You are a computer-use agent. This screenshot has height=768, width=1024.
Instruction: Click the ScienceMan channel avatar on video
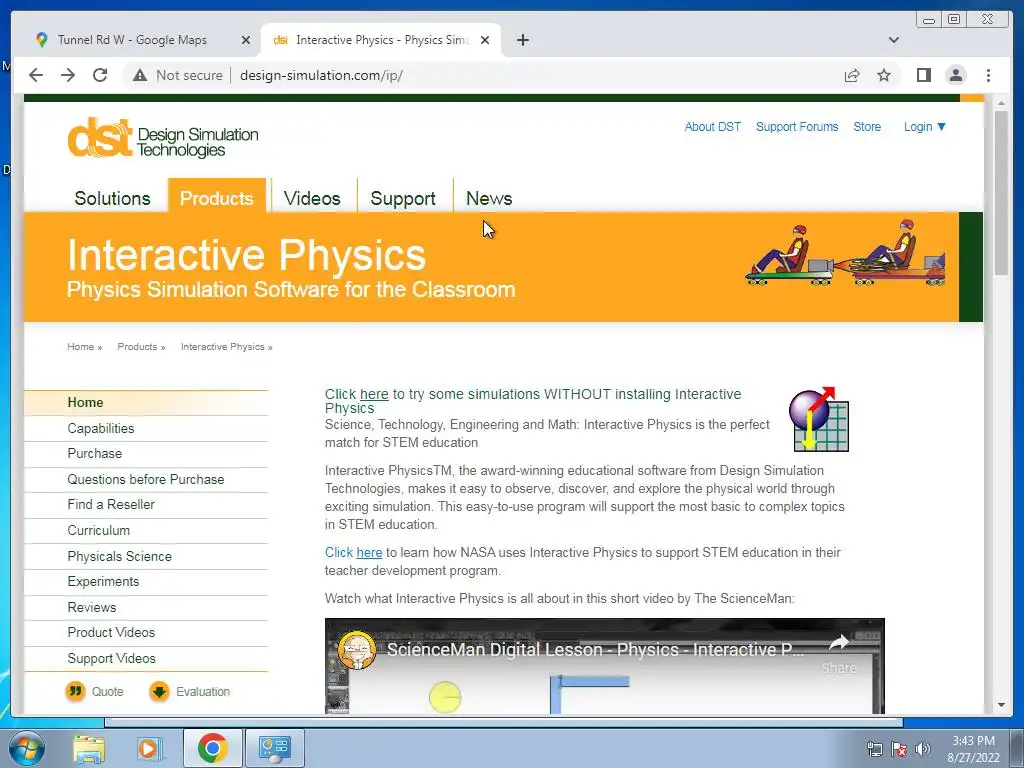[x=357, y=650]
